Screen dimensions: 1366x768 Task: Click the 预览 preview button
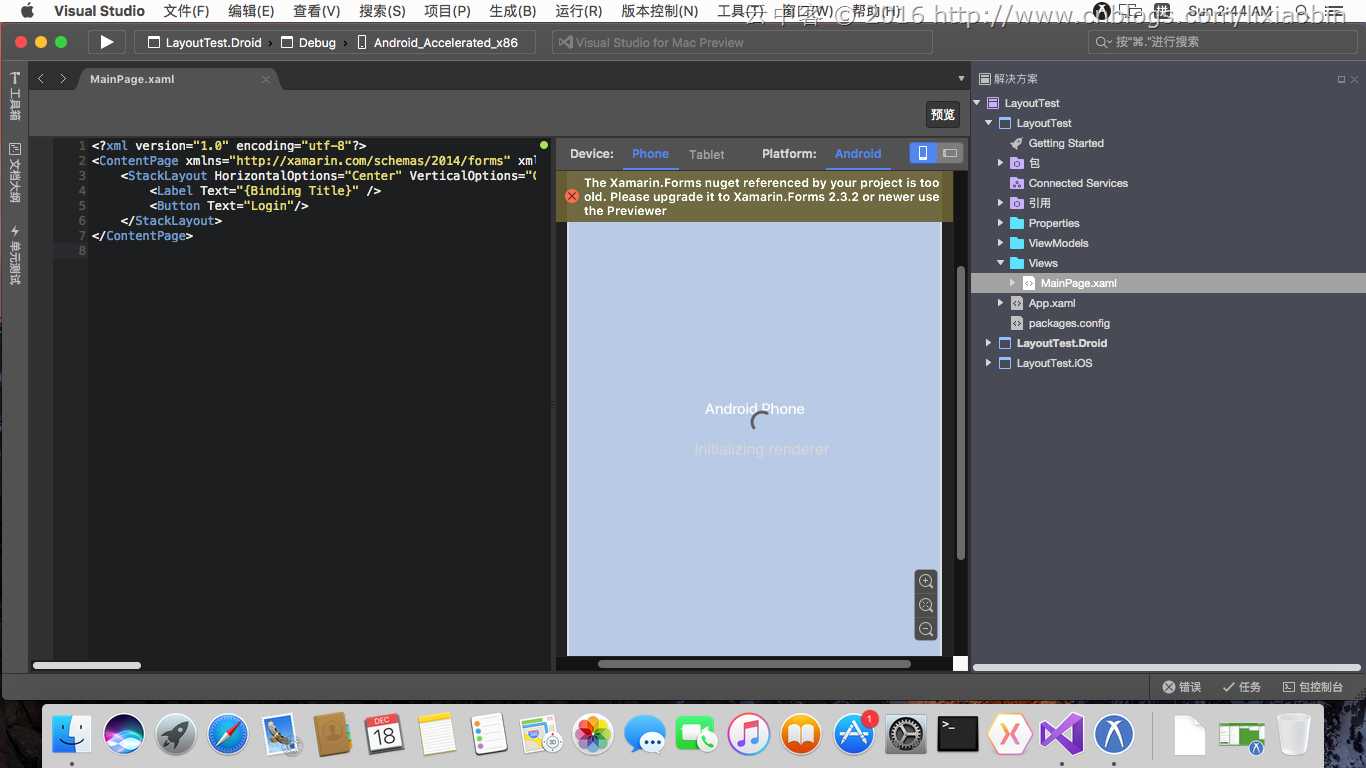point(943,114)
